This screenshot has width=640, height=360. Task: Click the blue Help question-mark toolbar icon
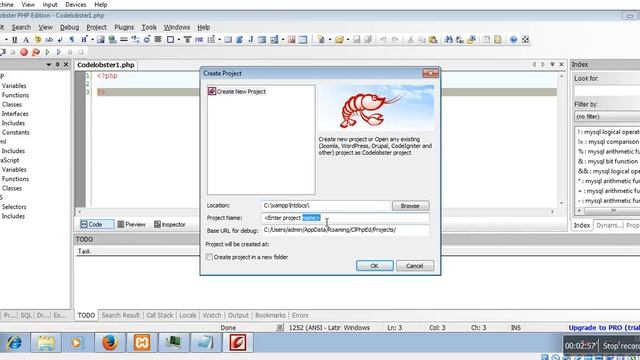pos(513,40)
